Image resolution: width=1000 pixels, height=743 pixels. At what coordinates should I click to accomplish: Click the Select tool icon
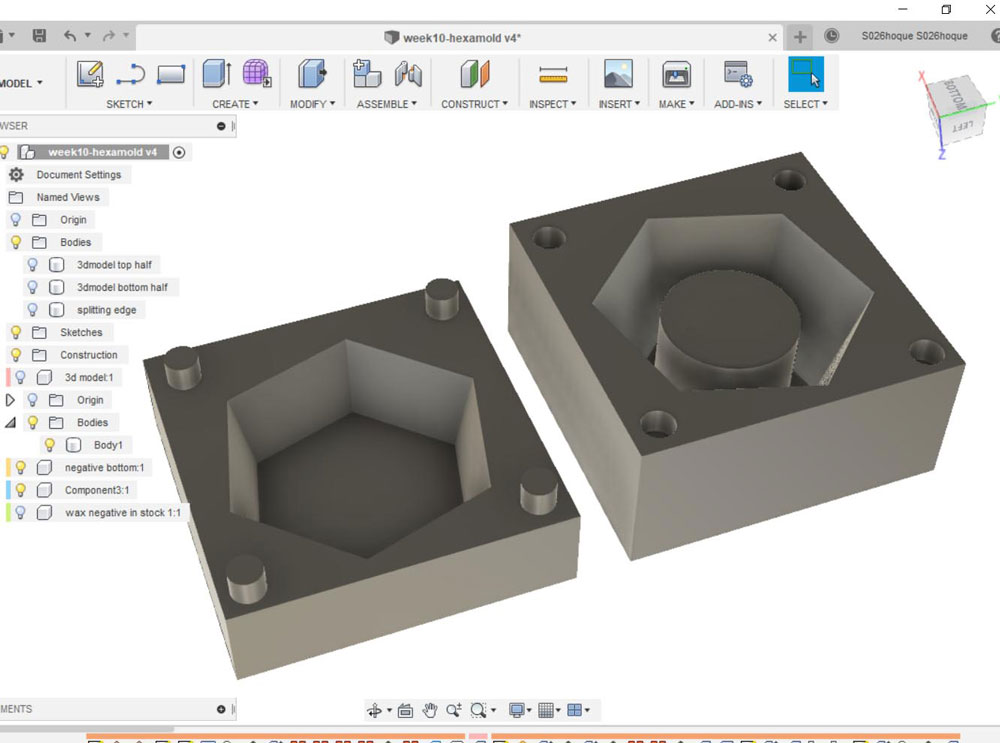point(805,74)
